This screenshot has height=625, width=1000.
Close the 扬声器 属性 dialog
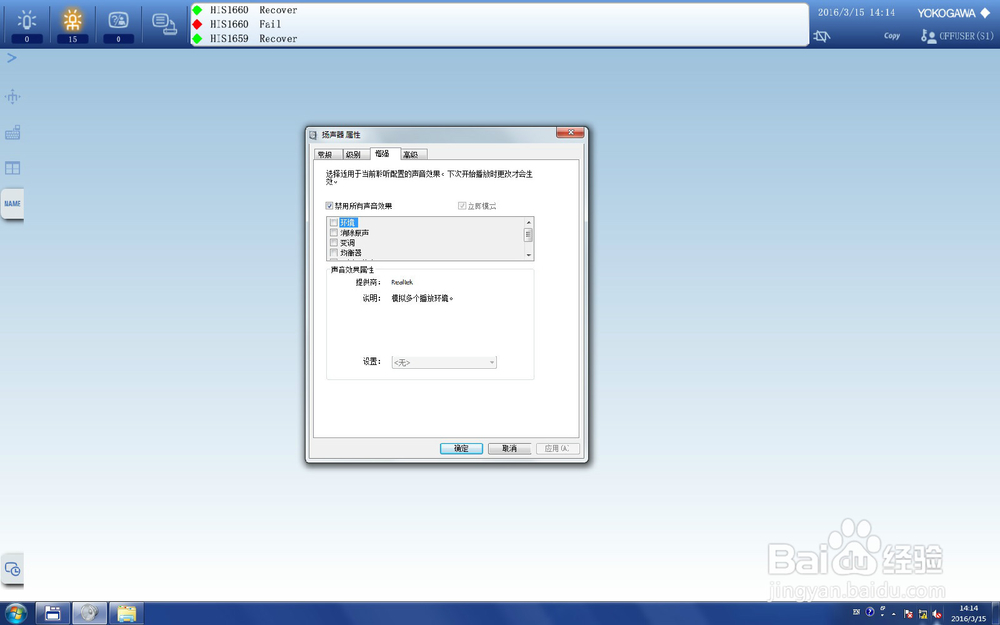pos(570,132)
